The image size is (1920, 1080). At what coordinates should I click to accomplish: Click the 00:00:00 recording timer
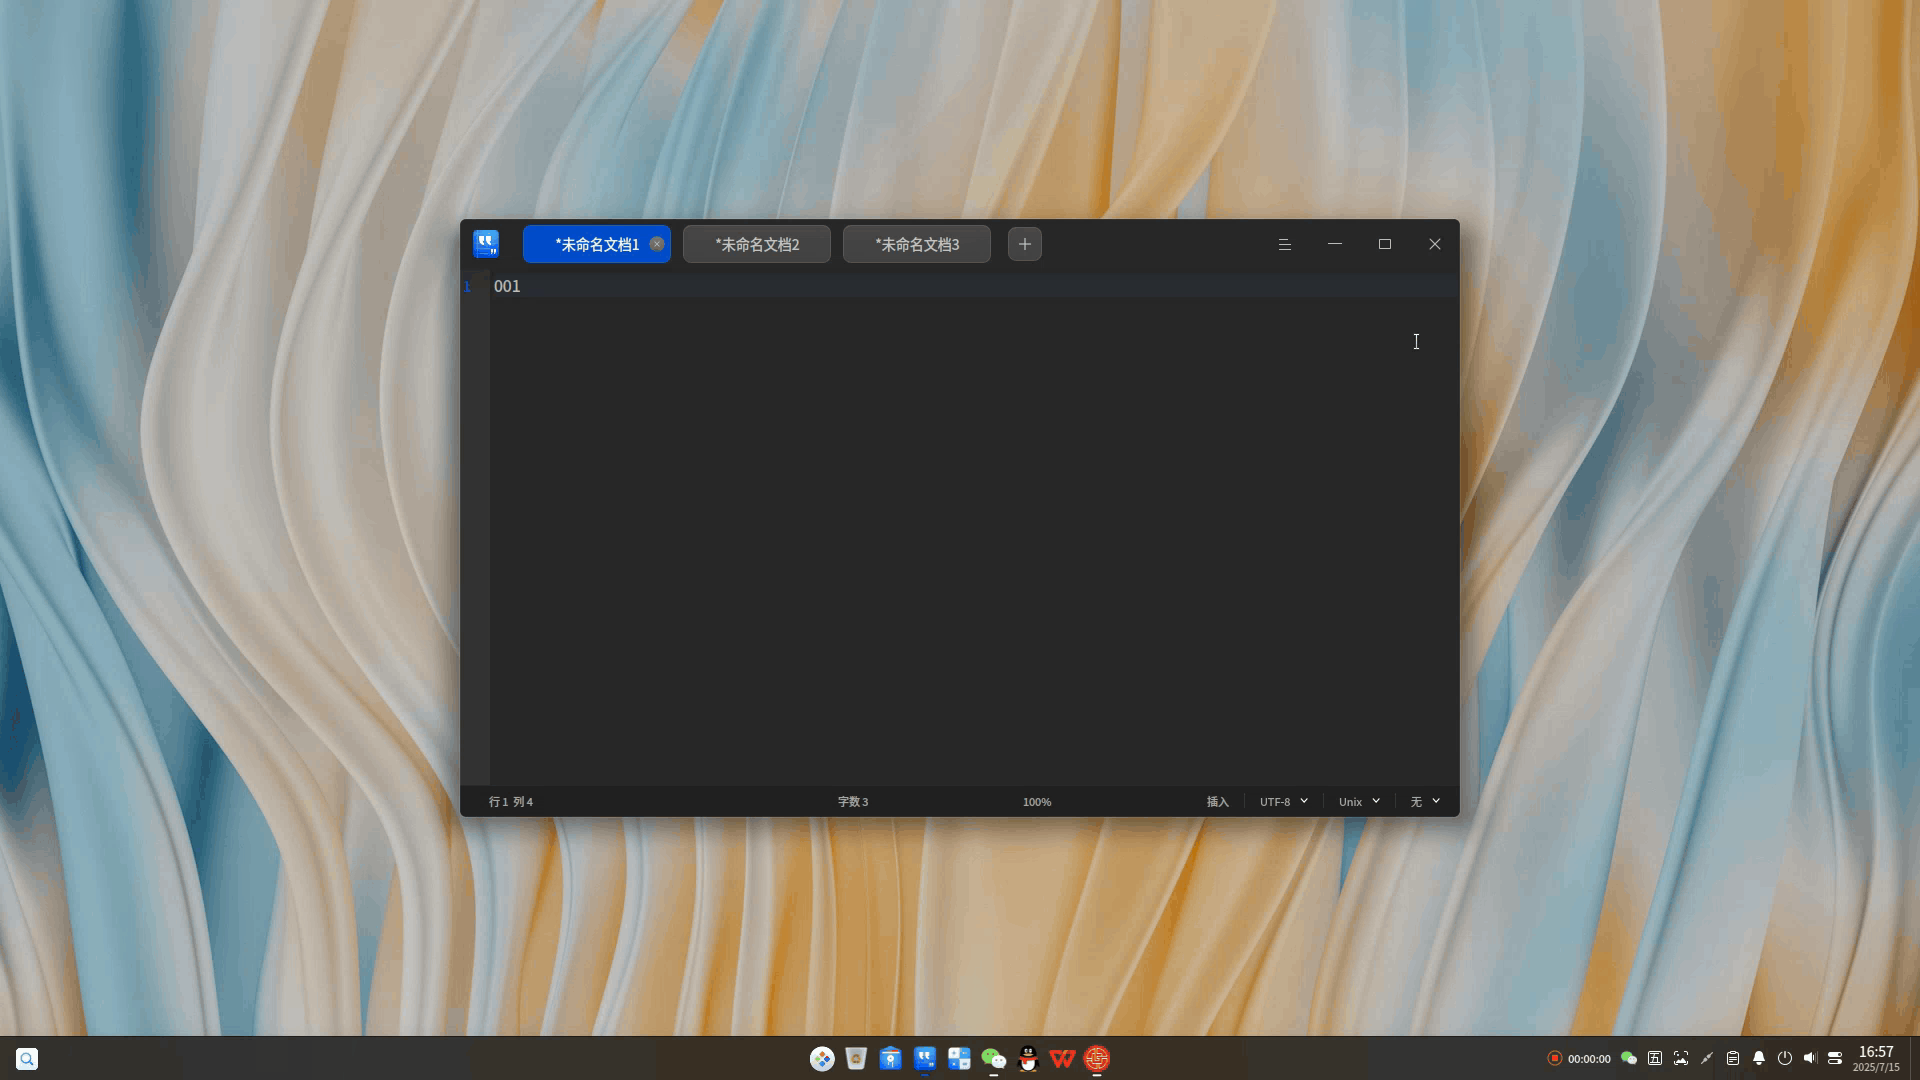(x=1589, y=1059)
